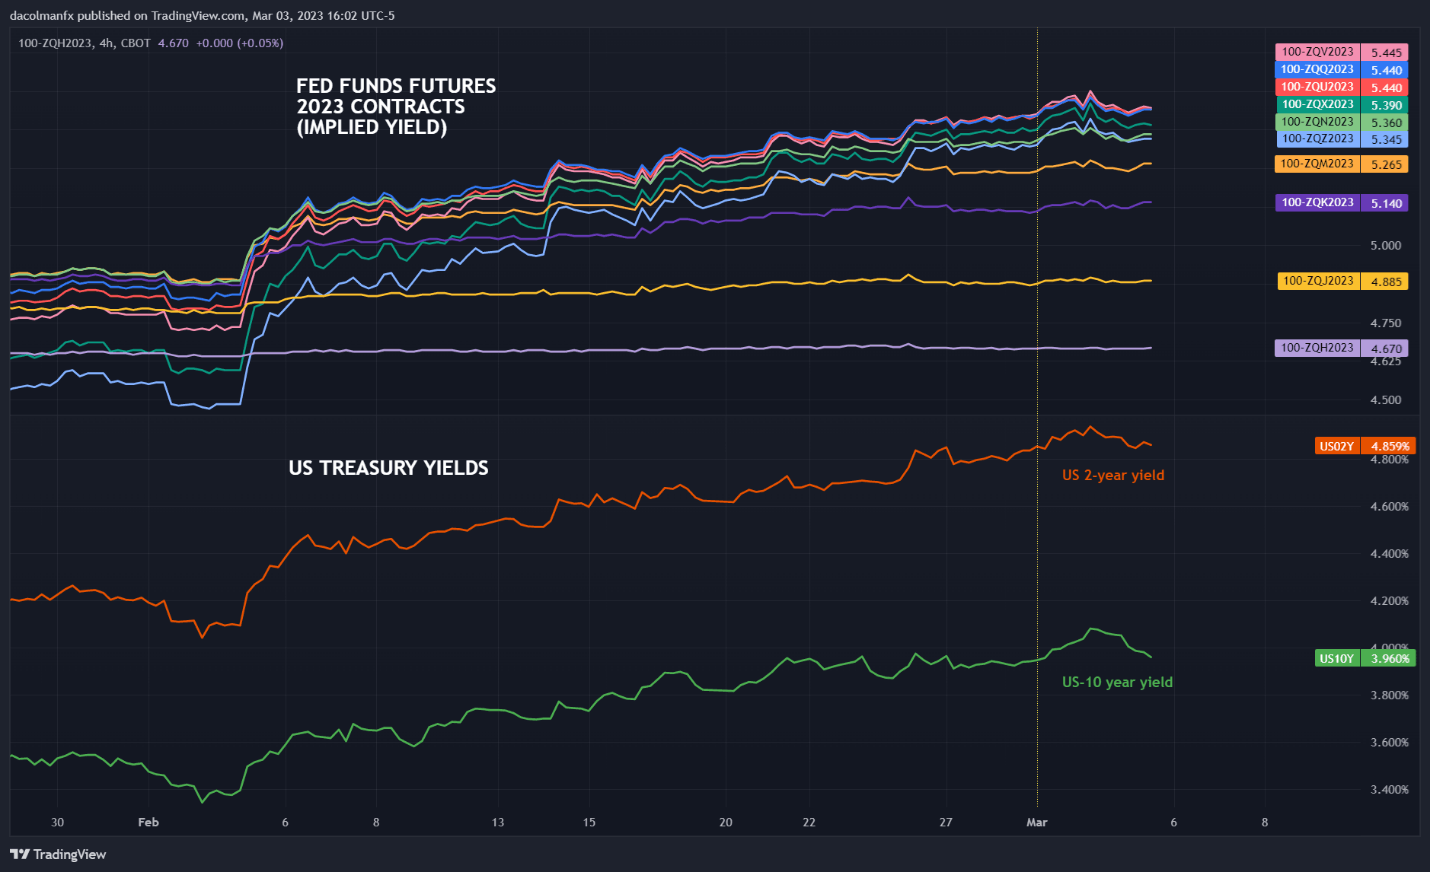Click the teal 100-ZQX2023 contract tag
This screenshot has height=872, width=1430.
click(x=1317, y=104)
